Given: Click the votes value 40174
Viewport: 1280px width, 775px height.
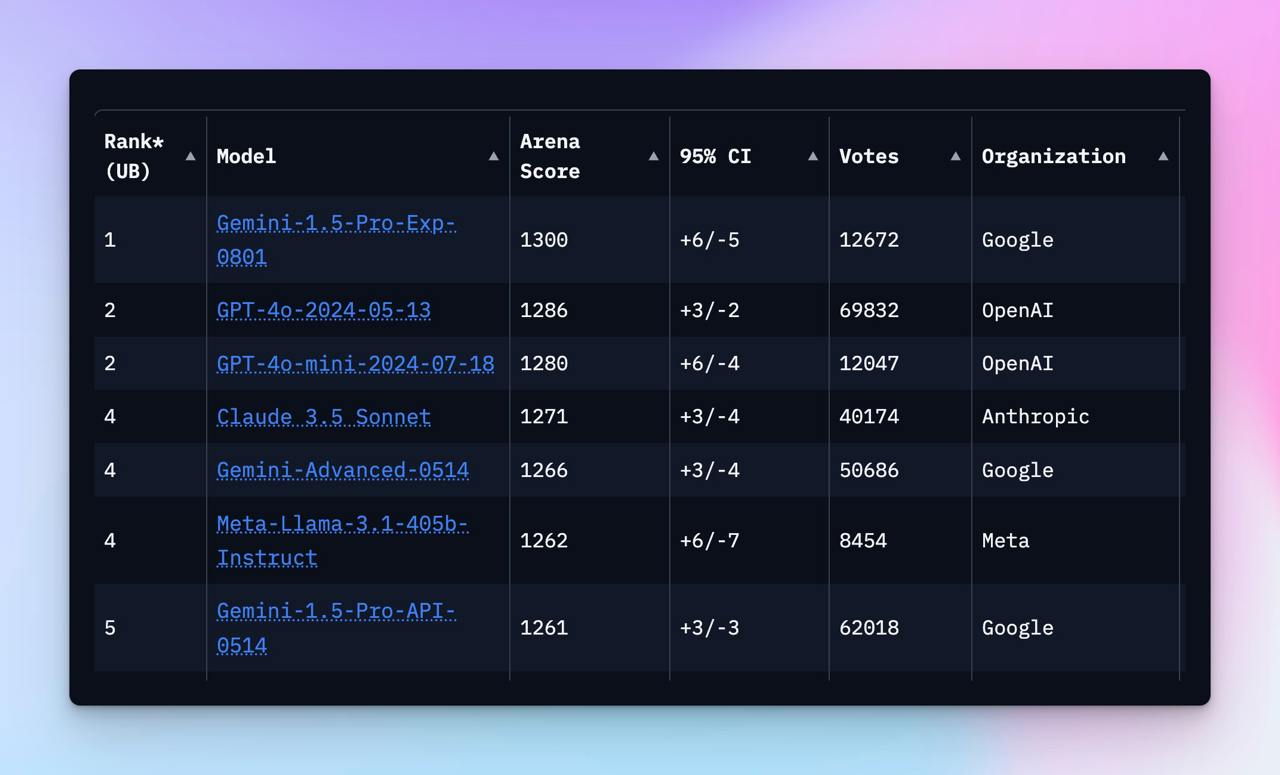Looking at the screenshot, I should 869,416.
